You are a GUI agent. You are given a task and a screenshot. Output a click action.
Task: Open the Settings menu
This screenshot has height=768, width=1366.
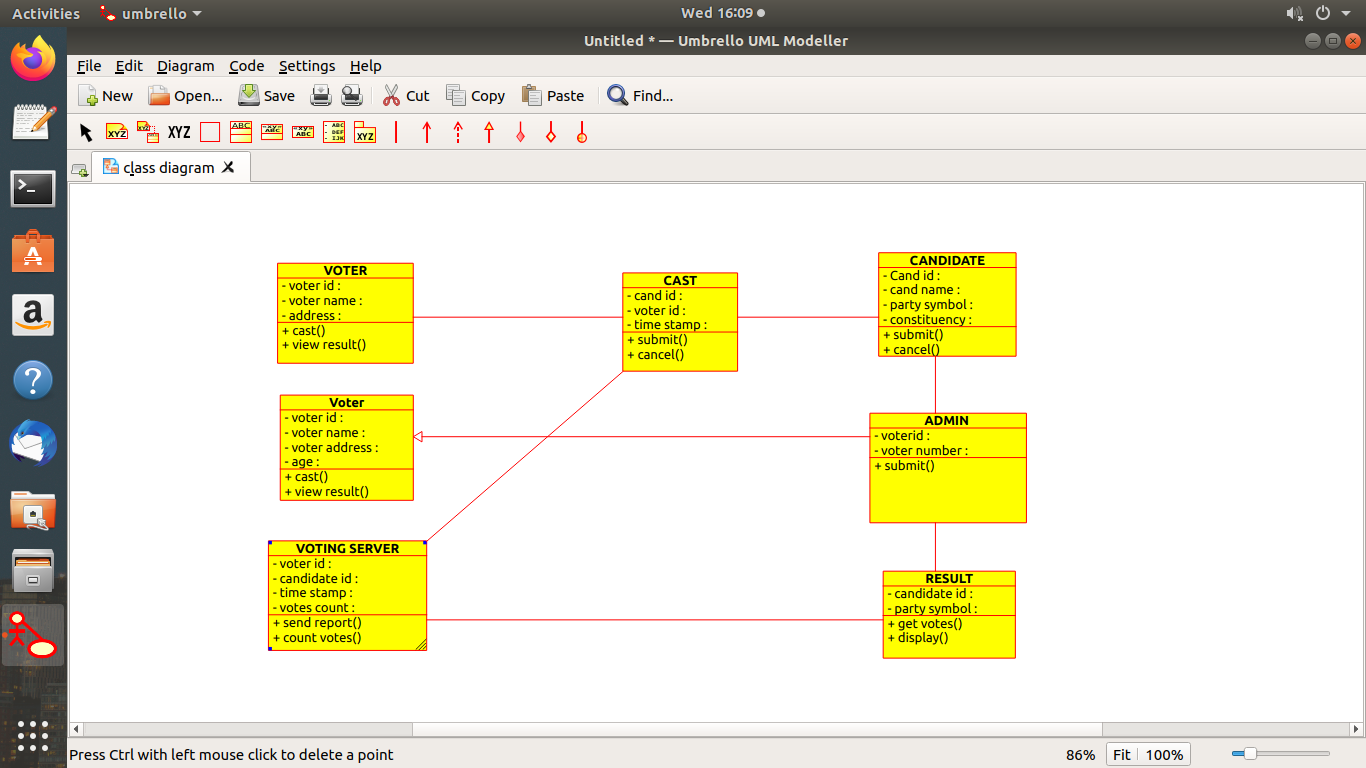[x=306, y=66]
